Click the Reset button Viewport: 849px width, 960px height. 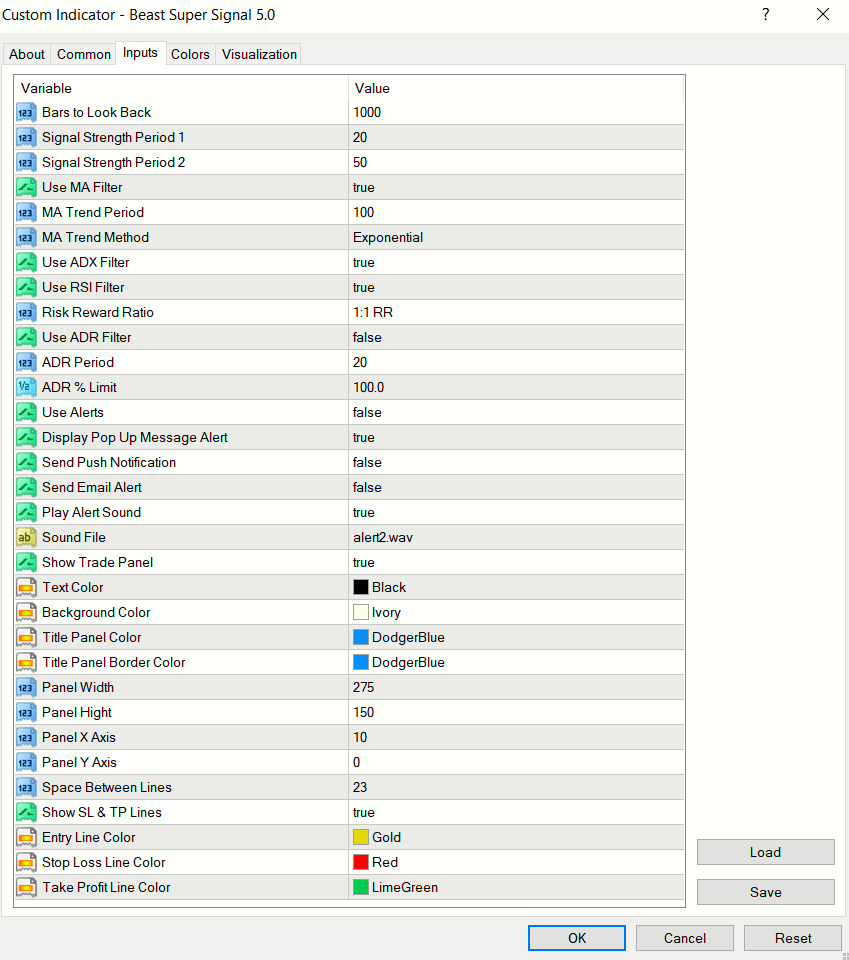793,938
